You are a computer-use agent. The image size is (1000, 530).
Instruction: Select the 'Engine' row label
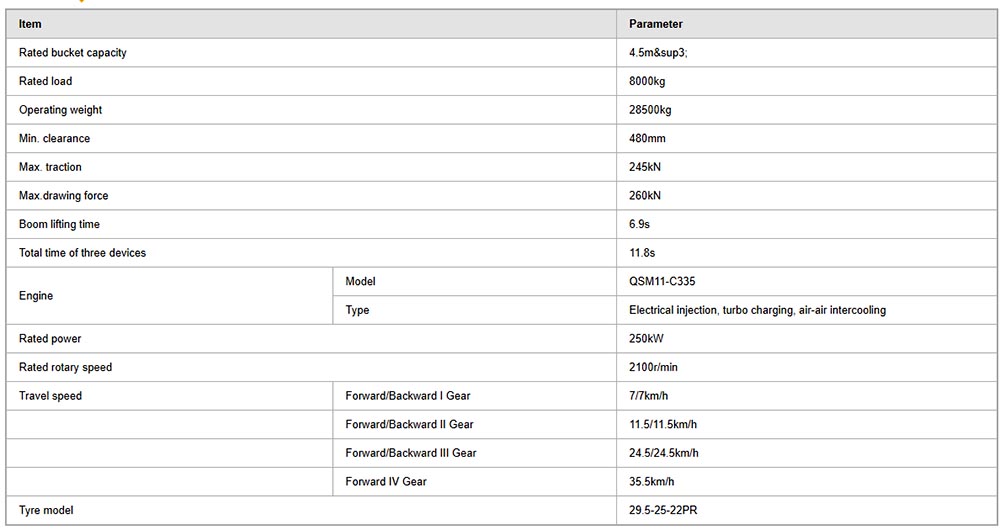coord(36,296)
